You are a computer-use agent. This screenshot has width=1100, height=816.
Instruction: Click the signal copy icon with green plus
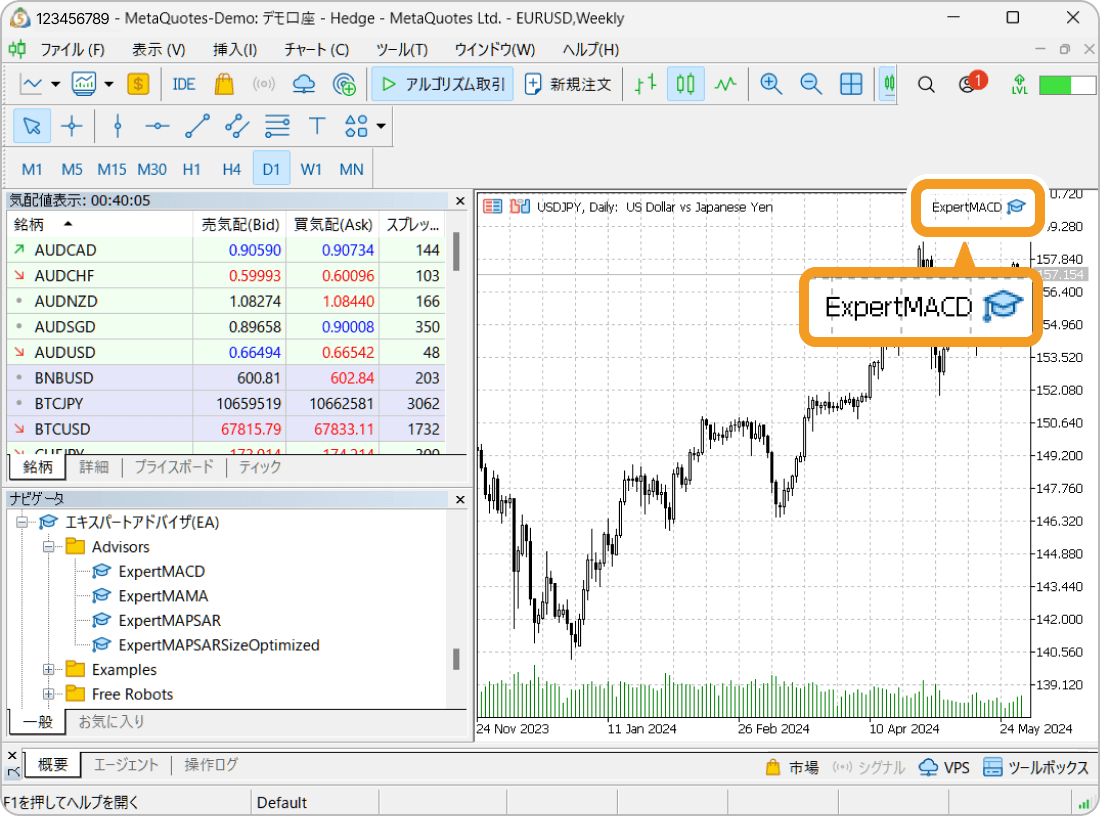[344, 84]
